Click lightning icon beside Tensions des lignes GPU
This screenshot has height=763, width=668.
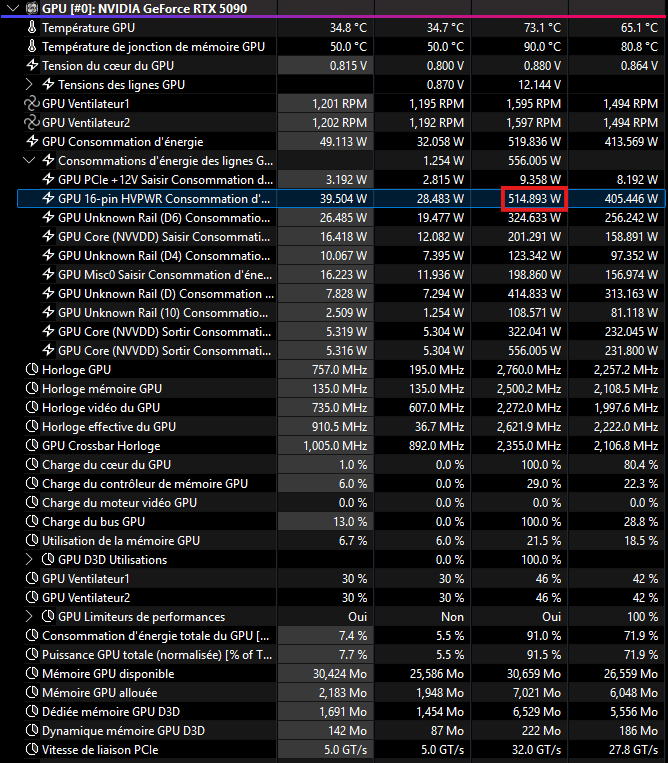[48, 85]
